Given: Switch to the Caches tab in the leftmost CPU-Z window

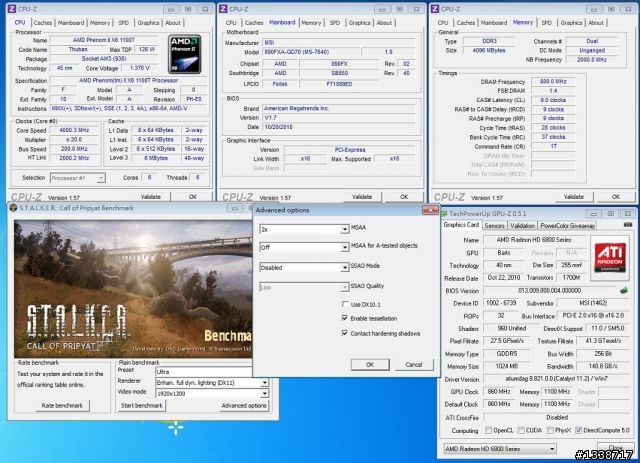Looking at the screenshot, I should click(x=42, y=23).
